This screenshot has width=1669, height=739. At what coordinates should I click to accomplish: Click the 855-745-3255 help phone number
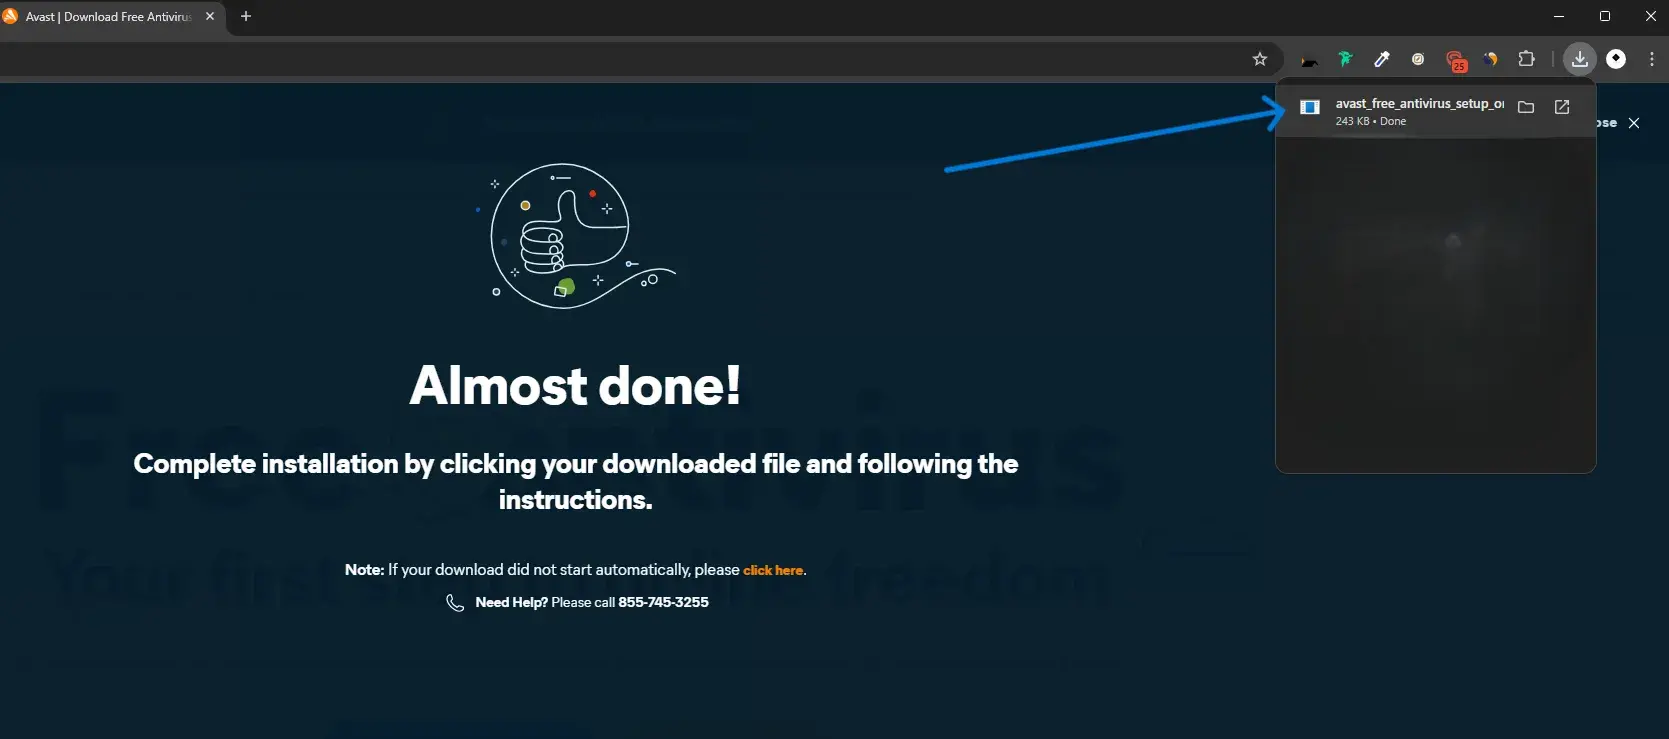coord(663,602)
